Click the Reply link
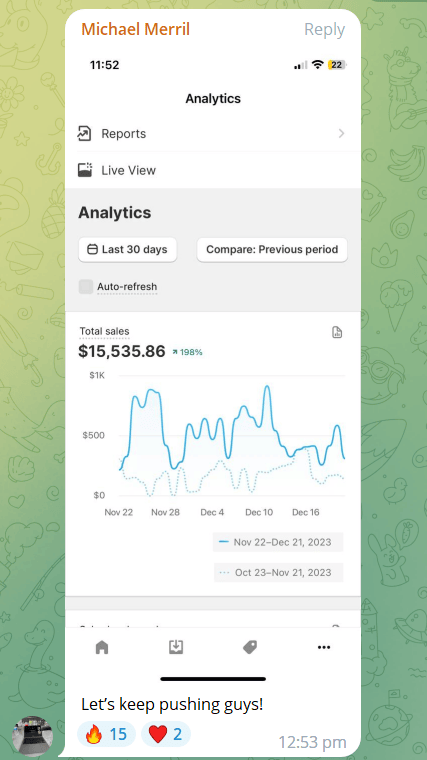This screenshot has width=427, height=760. tap(324, 30)
